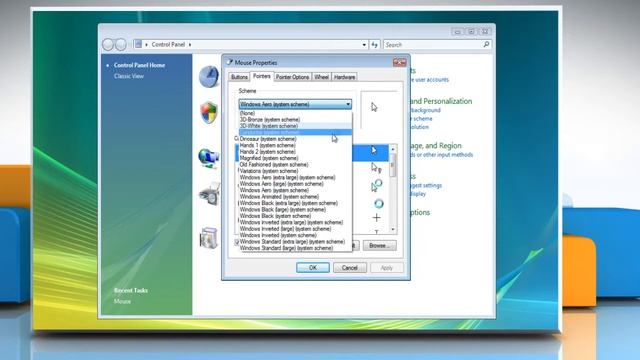Choose Windows Aero (large) scheme
This screenshot has width=640, height=360.
coord(295,184)
